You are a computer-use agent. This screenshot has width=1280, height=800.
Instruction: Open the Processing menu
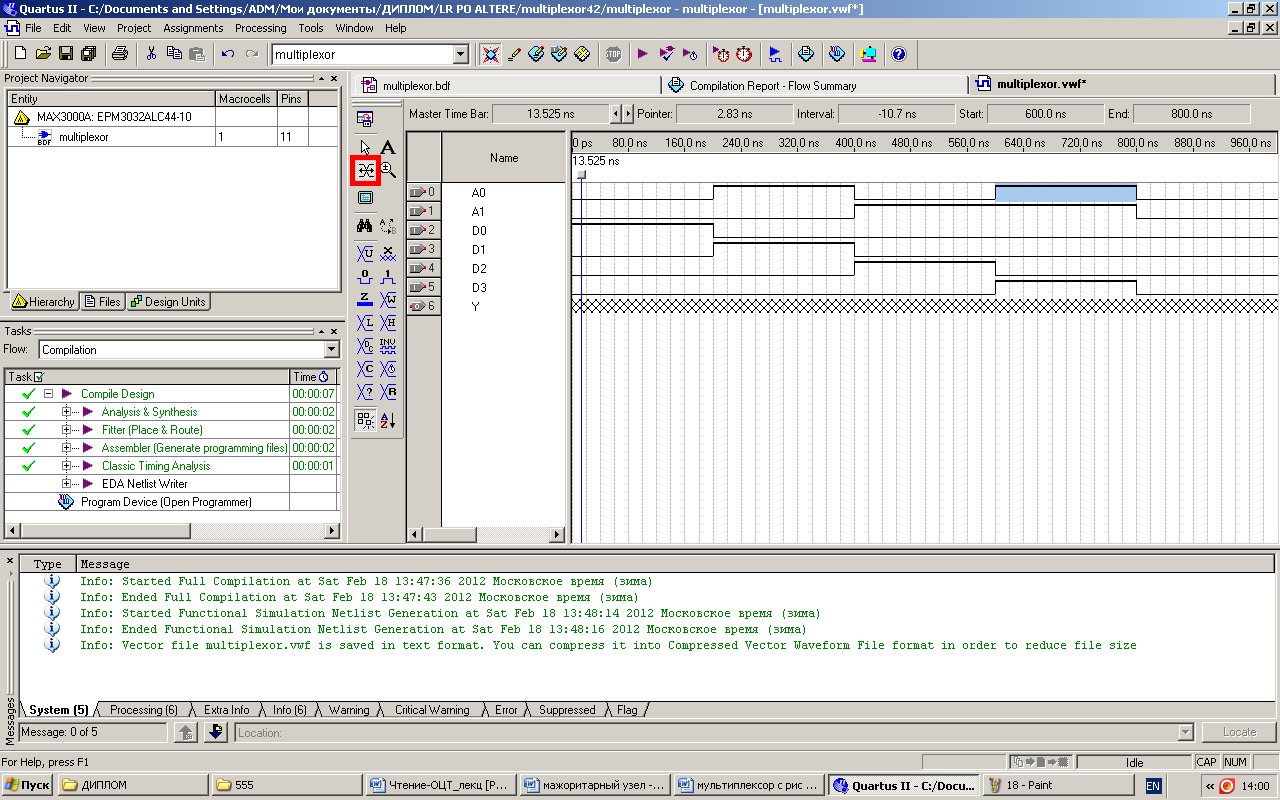pyautogui.click(x=261, y=28)
